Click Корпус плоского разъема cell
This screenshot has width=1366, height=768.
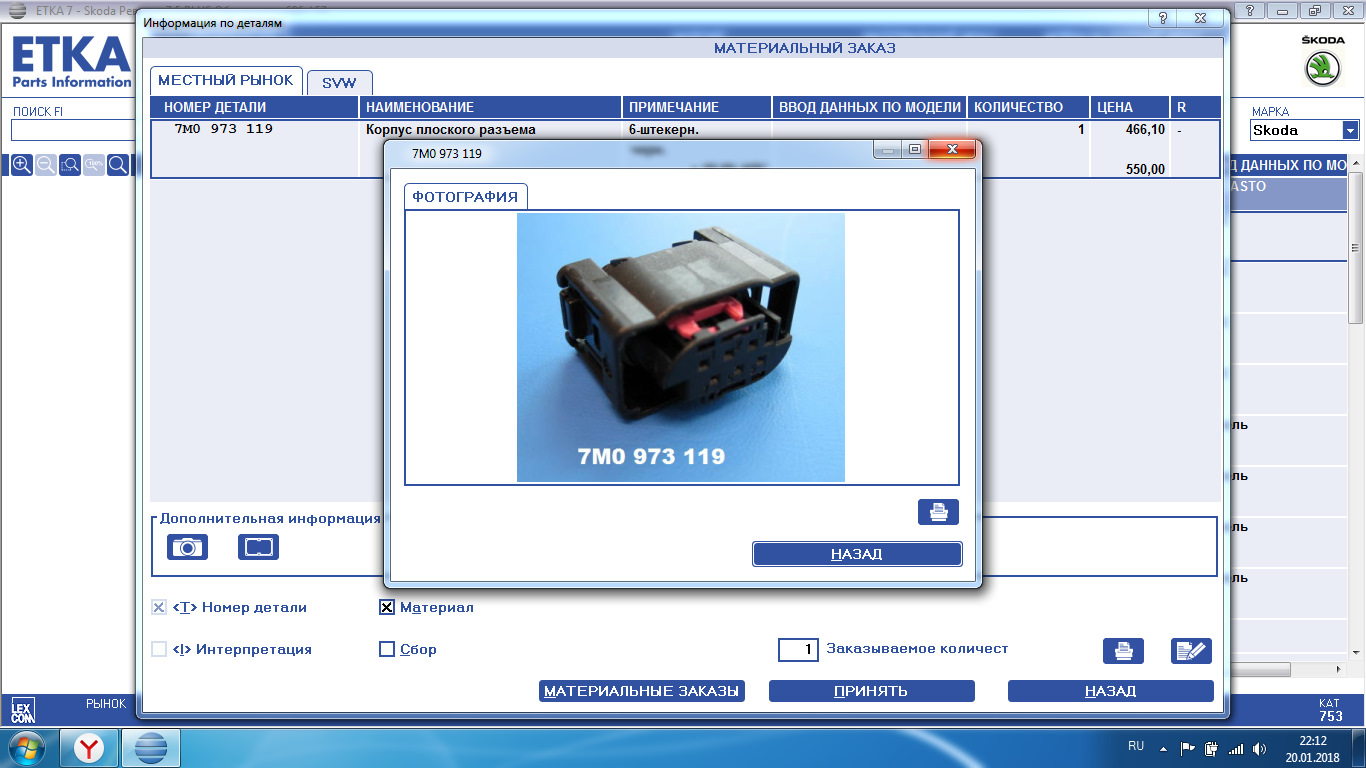click(x=451, y=130)
